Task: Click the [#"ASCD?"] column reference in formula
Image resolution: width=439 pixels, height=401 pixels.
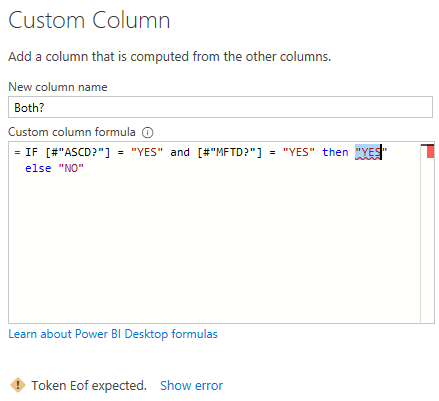Action: pyautogui.click(x=78, y=152)
